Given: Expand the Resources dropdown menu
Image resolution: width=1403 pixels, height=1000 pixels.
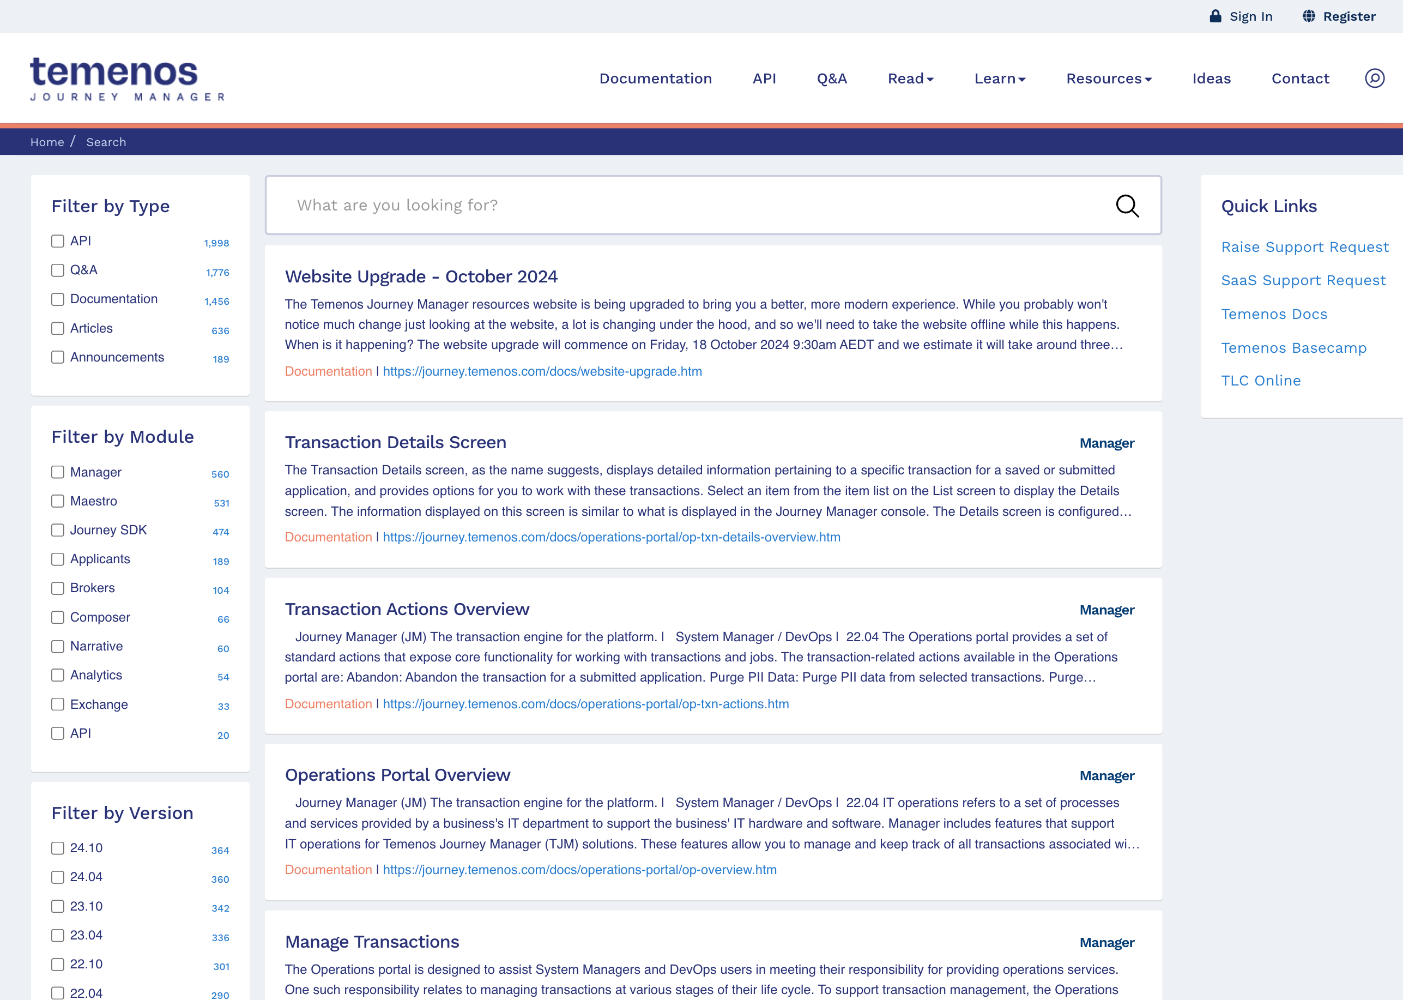Looking at the screenshot, I should click(1108, 79).
